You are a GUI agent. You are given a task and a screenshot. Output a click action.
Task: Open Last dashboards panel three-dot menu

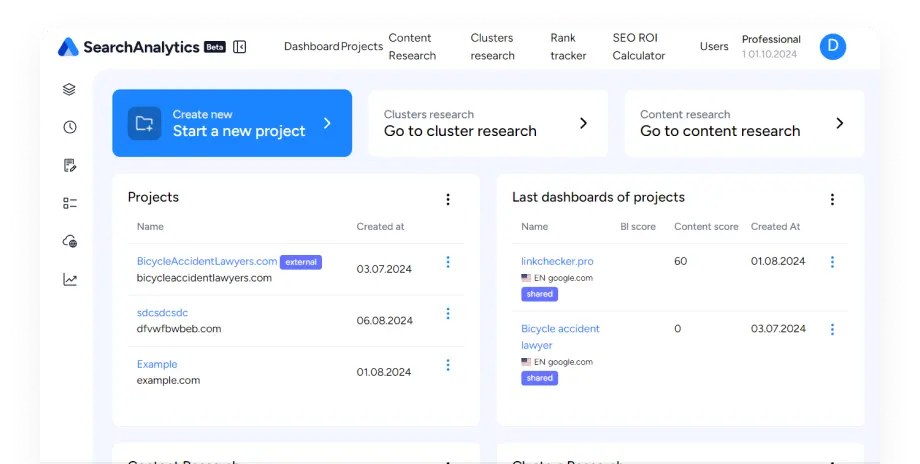[832, 199]
